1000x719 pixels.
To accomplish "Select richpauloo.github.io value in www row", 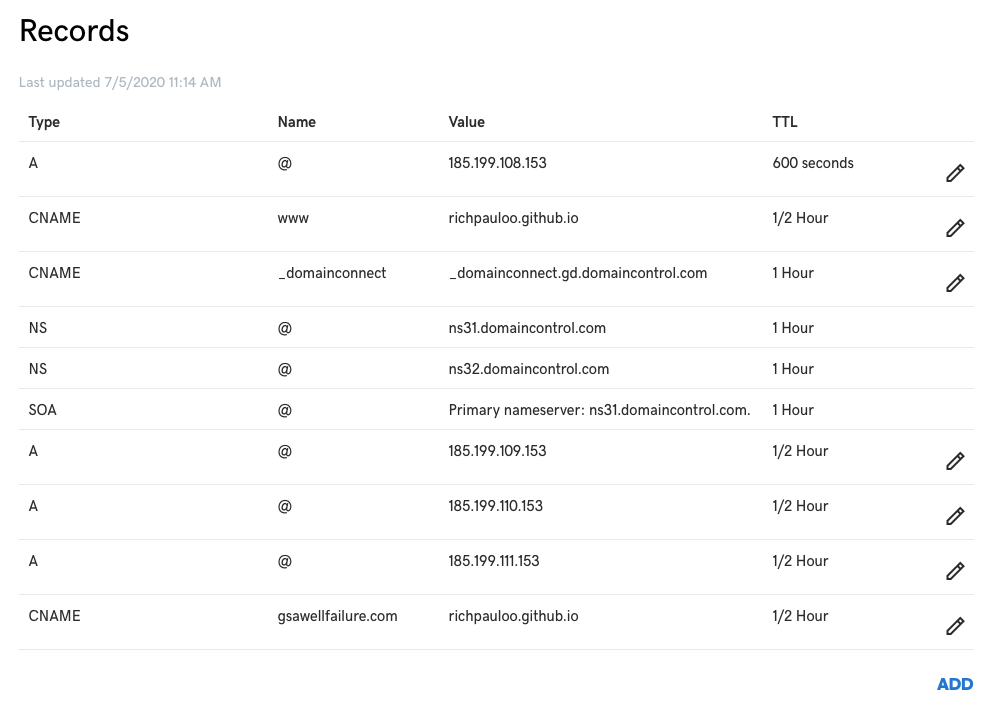I will tap(513, 218).
